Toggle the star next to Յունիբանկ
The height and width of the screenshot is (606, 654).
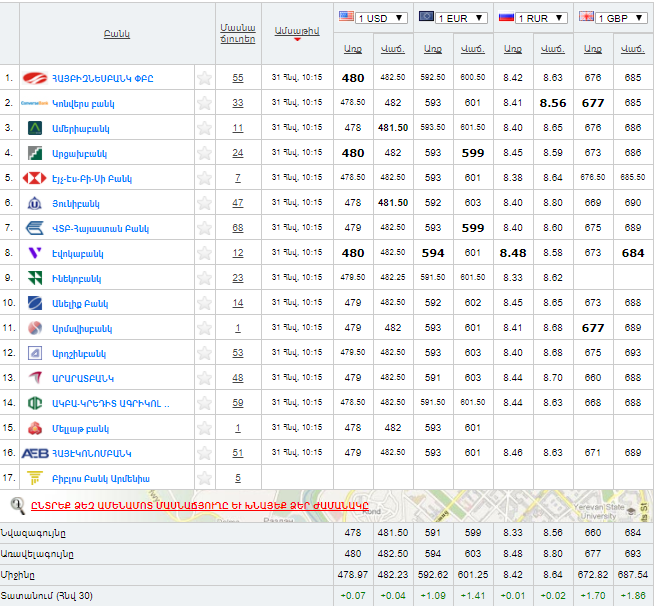pos(204,203)
